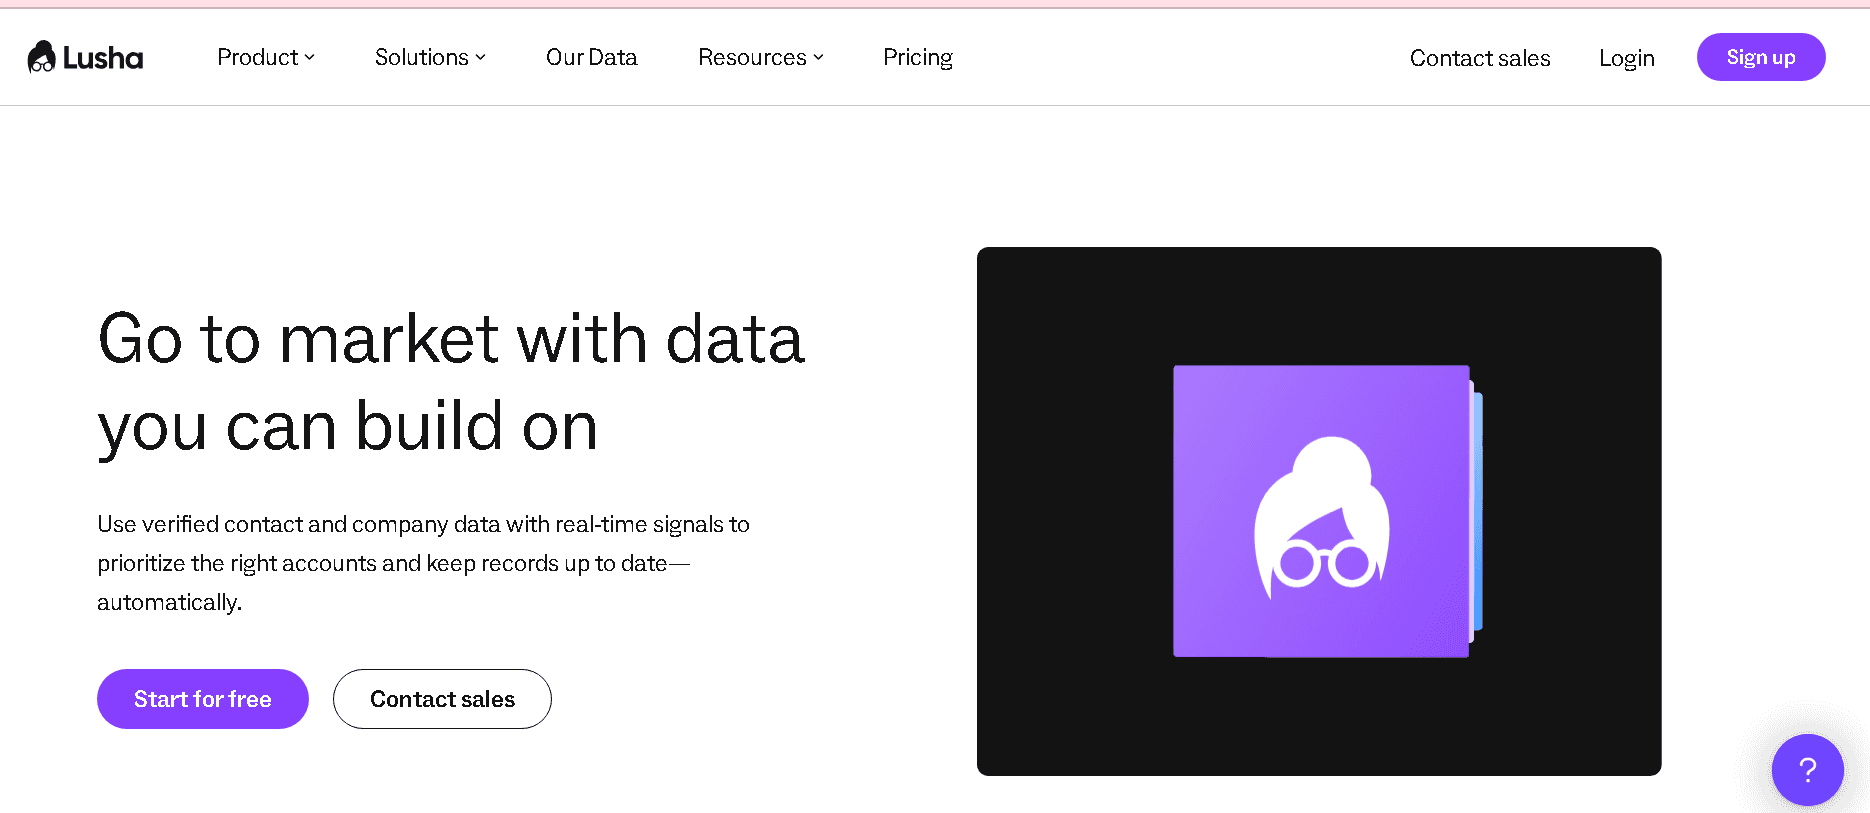Open the Product menu label

(x=258, y=58)
